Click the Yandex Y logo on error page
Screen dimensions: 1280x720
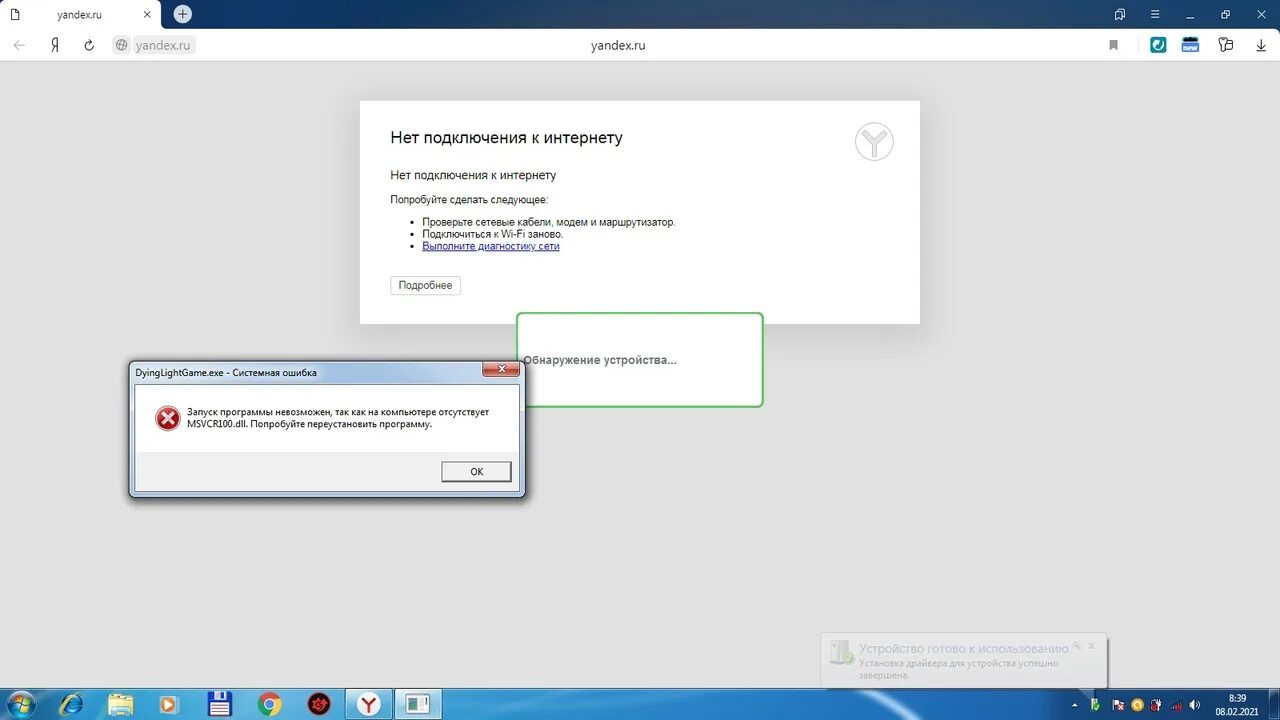tap(874, 142)
